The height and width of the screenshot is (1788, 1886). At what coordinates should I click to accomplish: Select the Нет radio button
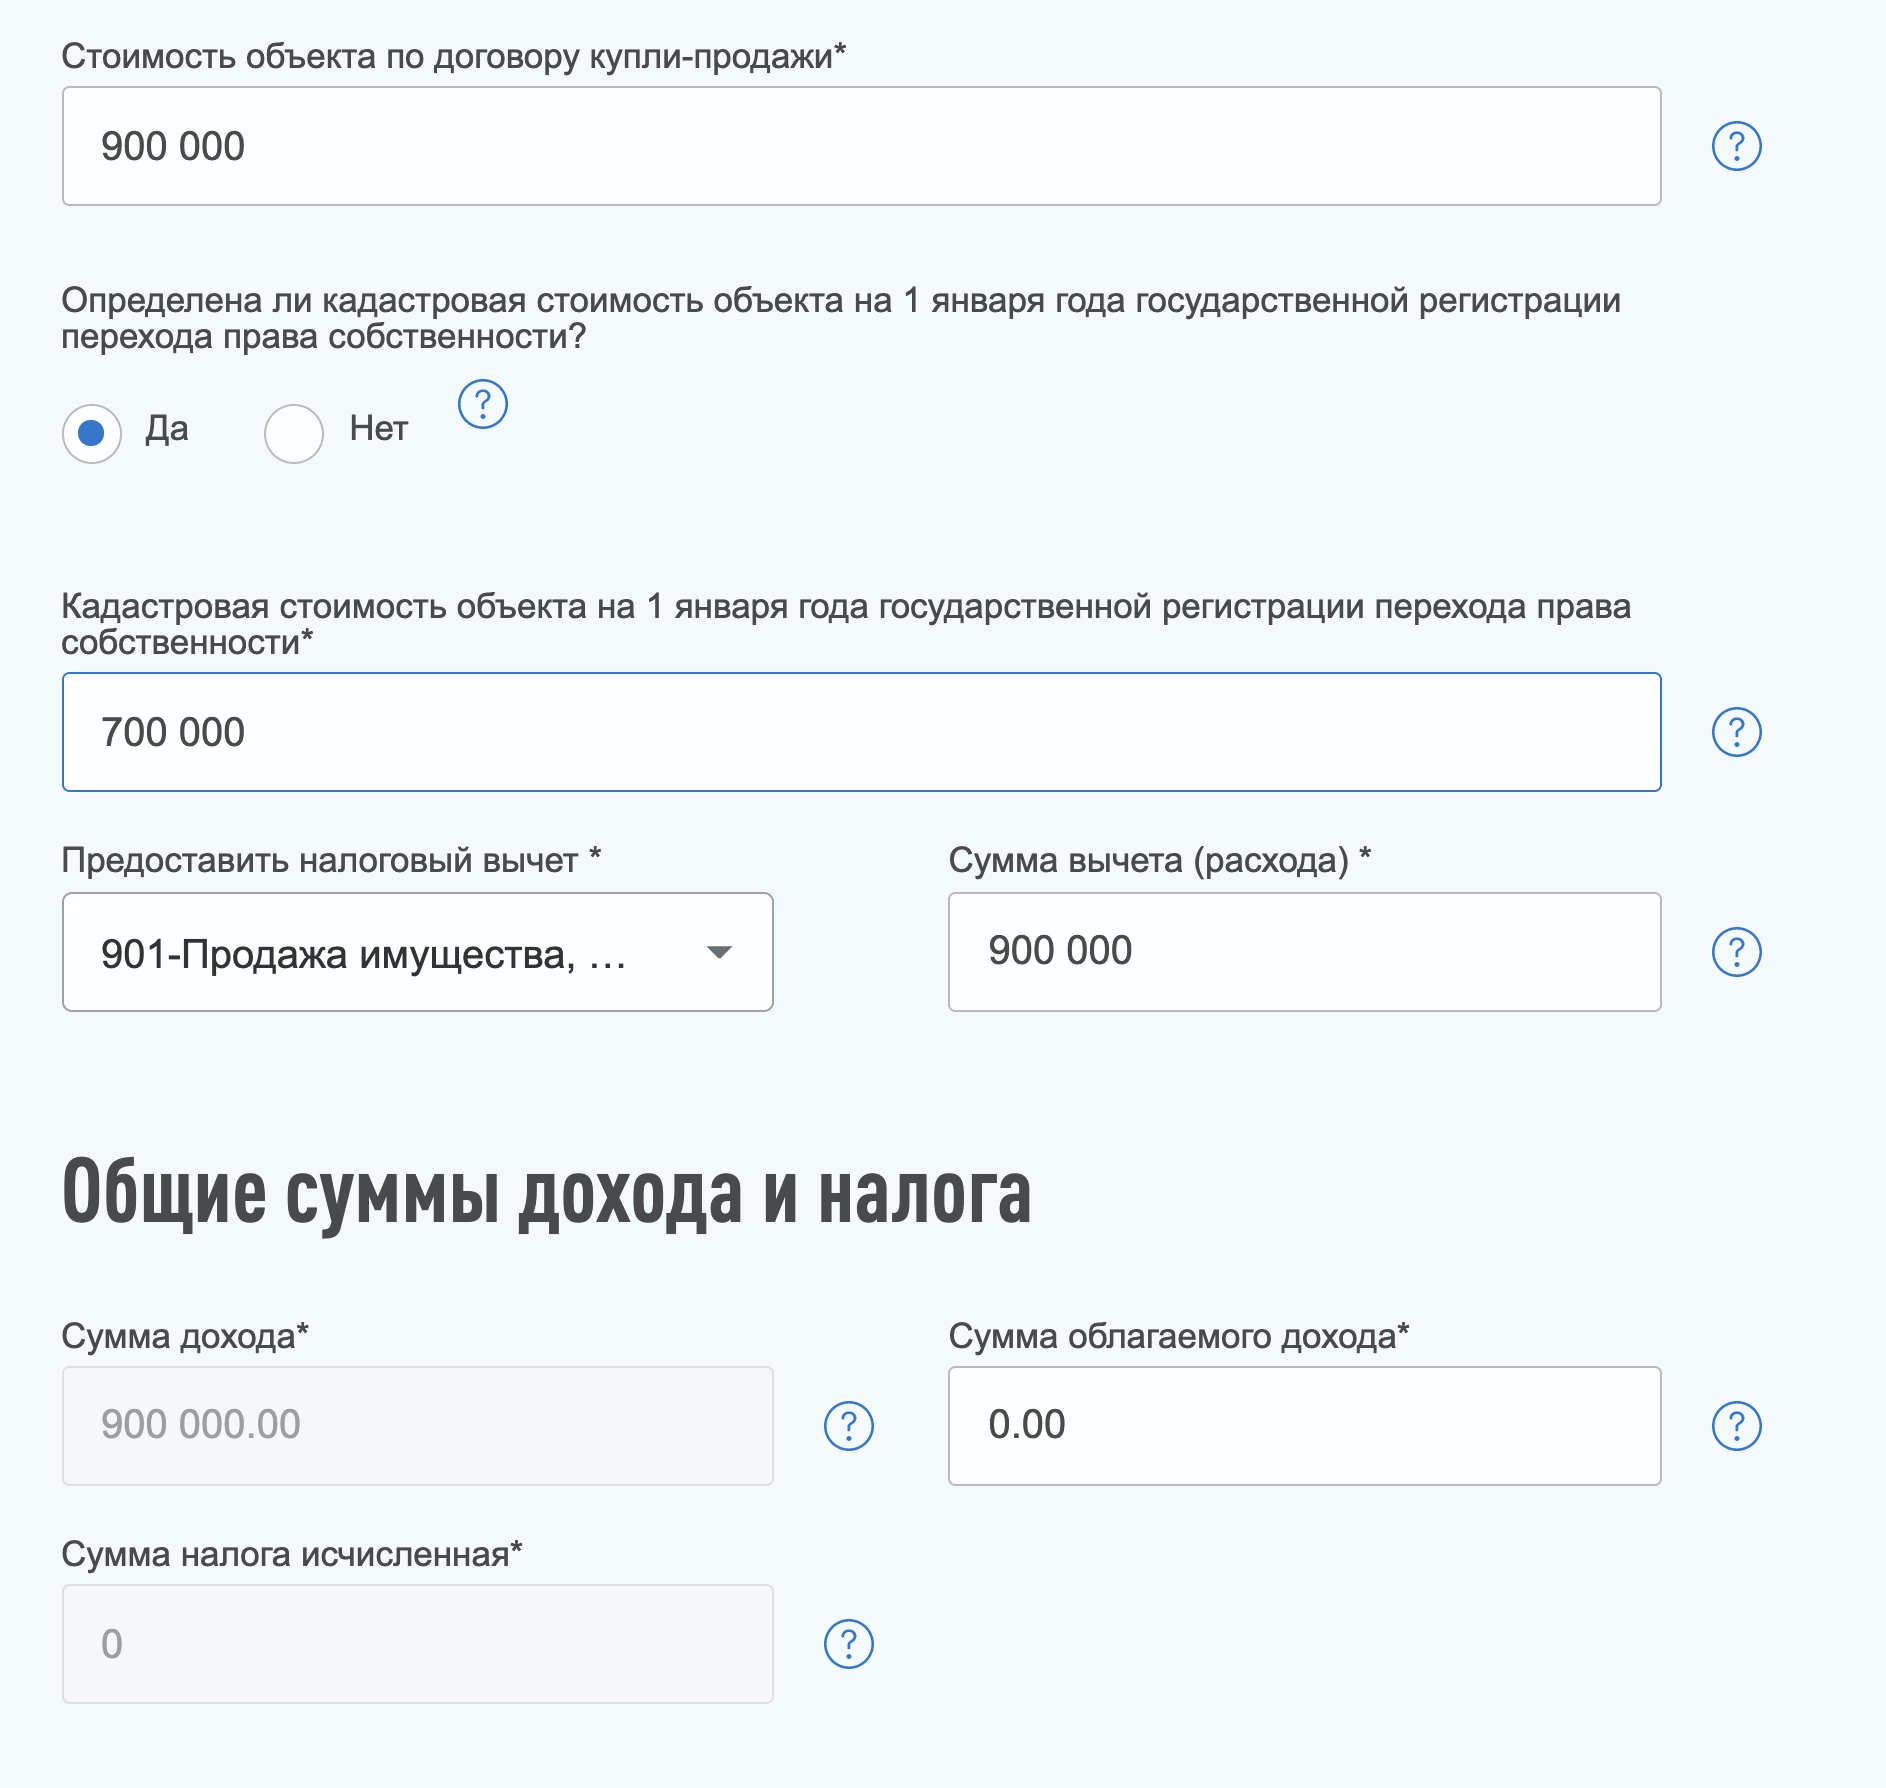point(294,433)
